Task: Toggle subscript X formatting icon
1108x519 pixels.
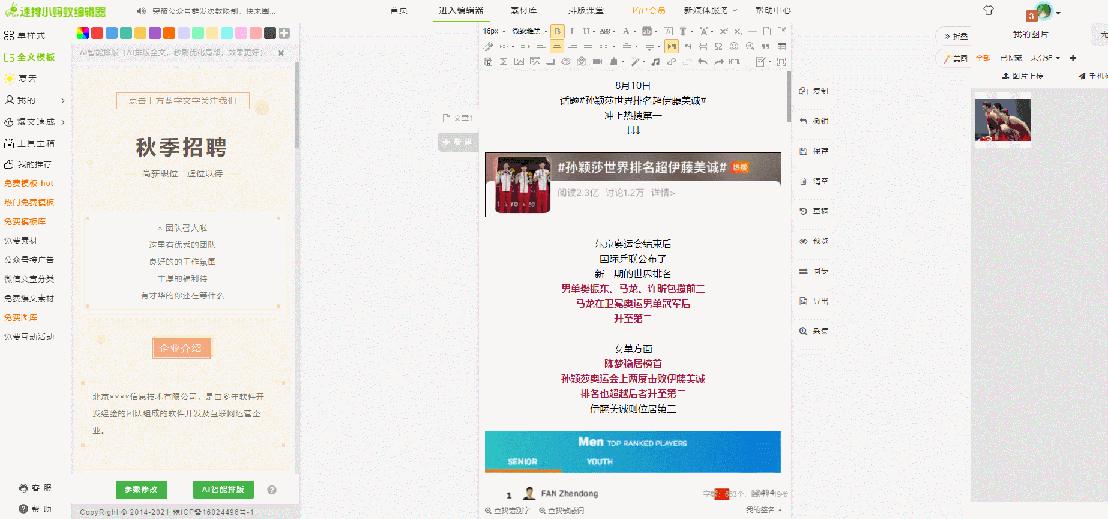Action: pyautogui.click(x=737, y=31)
